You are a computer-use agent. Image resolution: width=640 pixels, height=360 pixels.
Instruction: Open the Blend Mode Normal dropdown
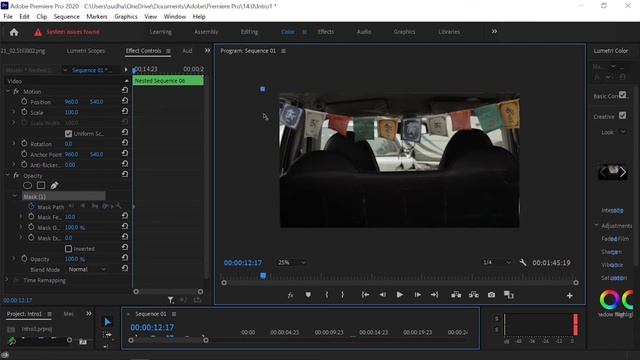[x=87, y=269]
